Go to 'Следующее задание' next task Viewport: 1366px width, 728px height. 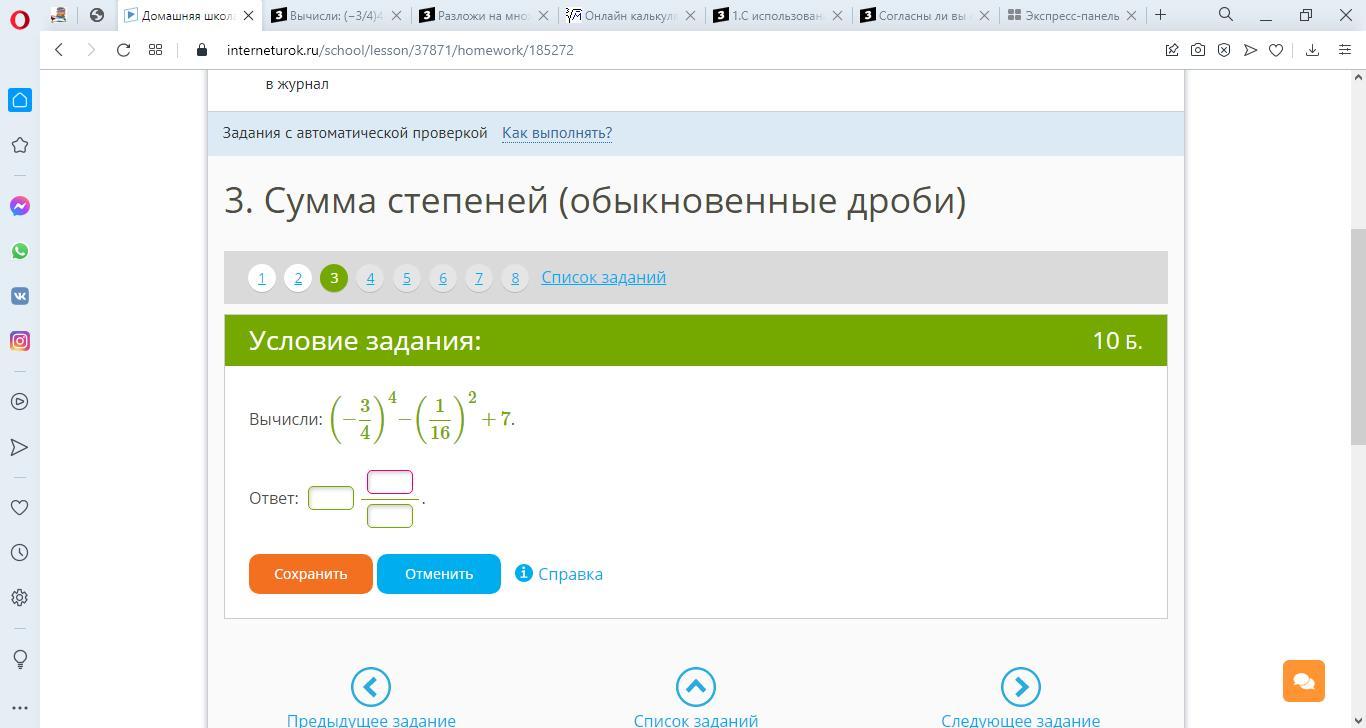(1020, 698)
